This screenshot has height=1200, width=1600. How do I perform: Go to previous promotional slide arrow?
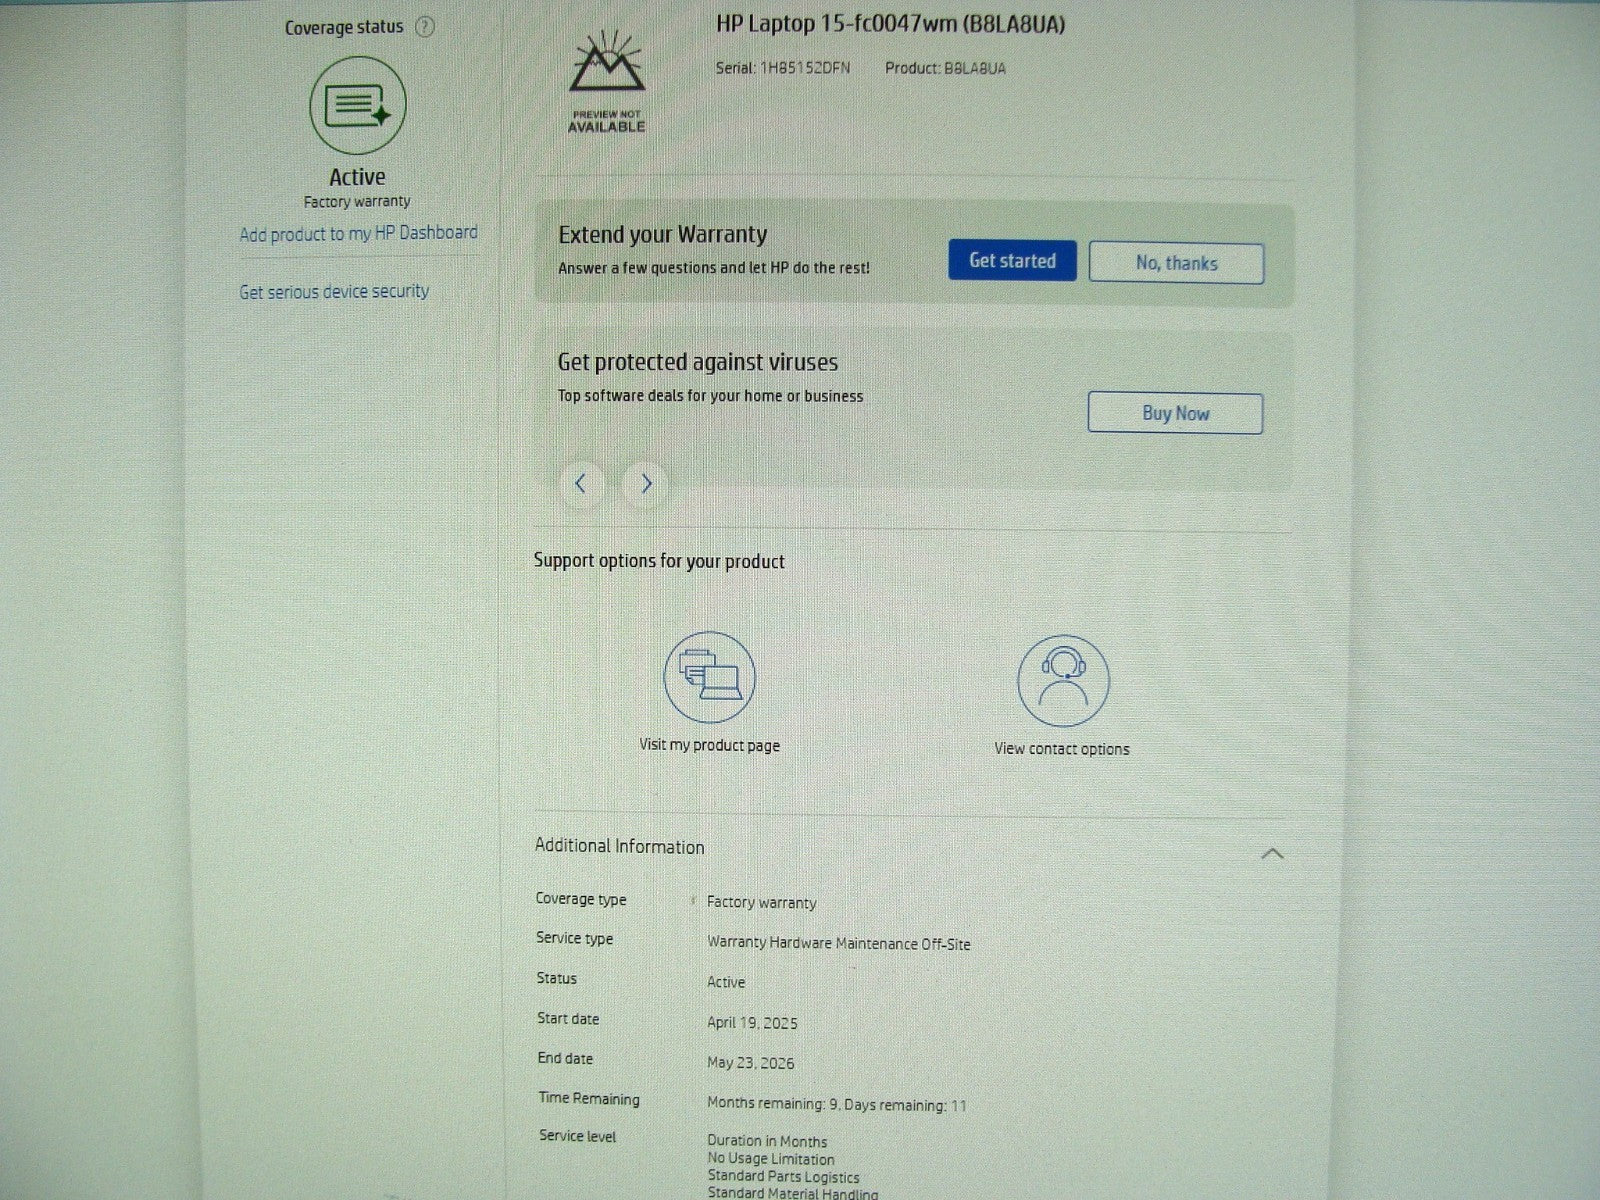581,484
